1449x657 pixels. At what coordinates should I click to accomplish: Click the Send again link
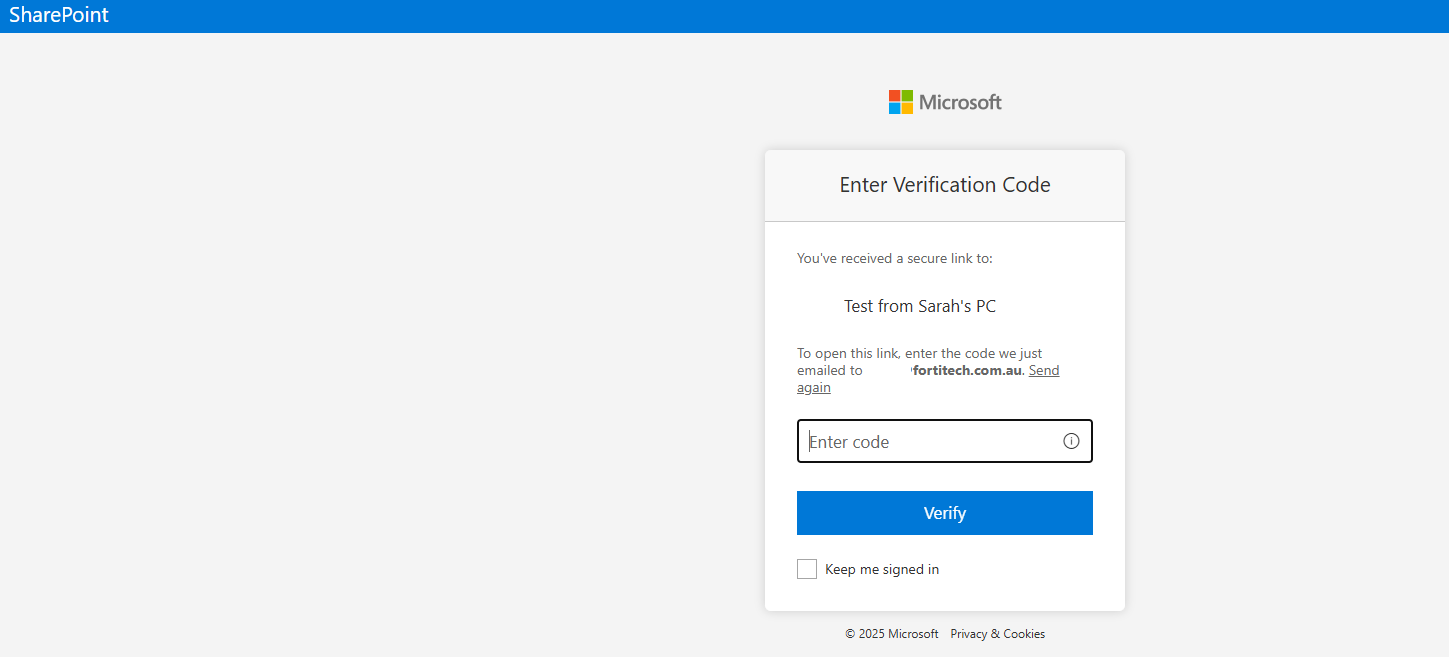click(1044, 370)
